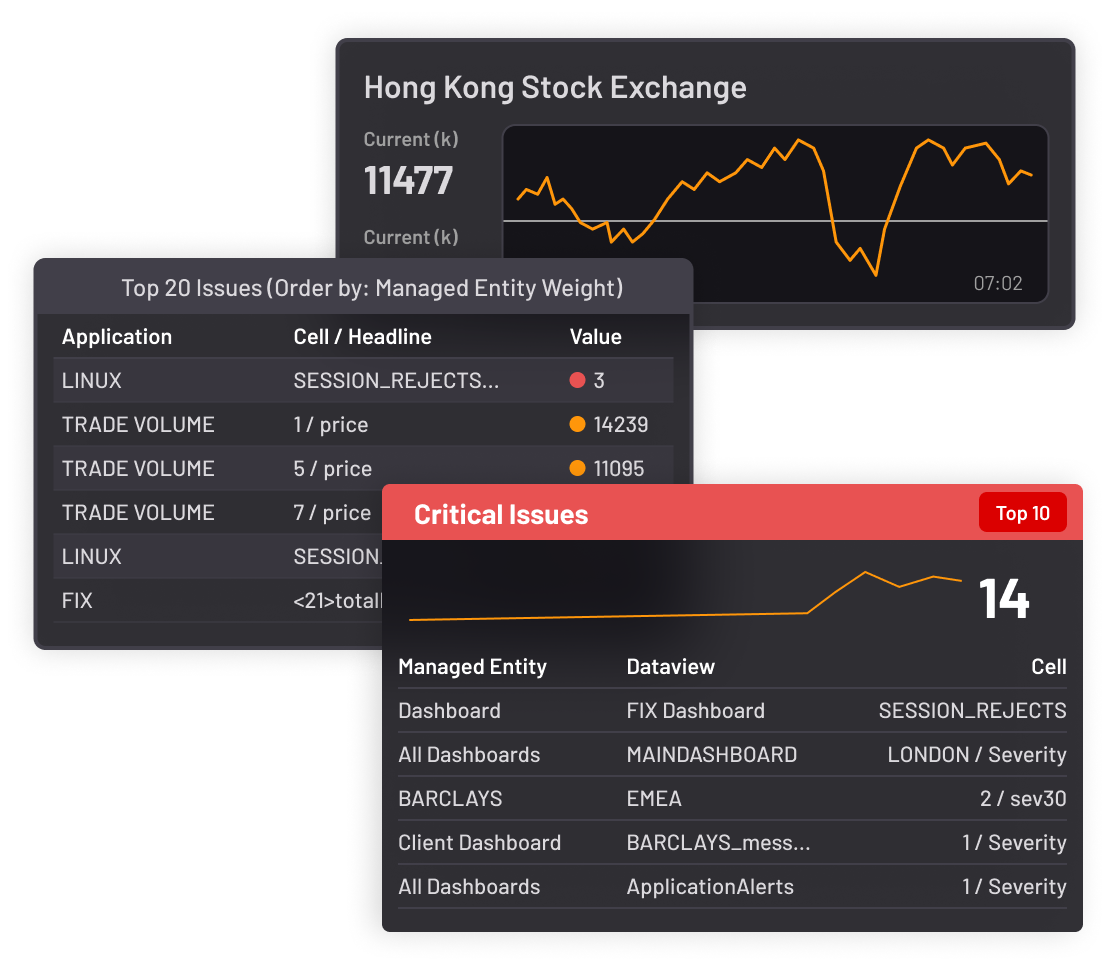Select the BARCLAYS managed entity row
1116x960 pixels.
tap(450, 799)
